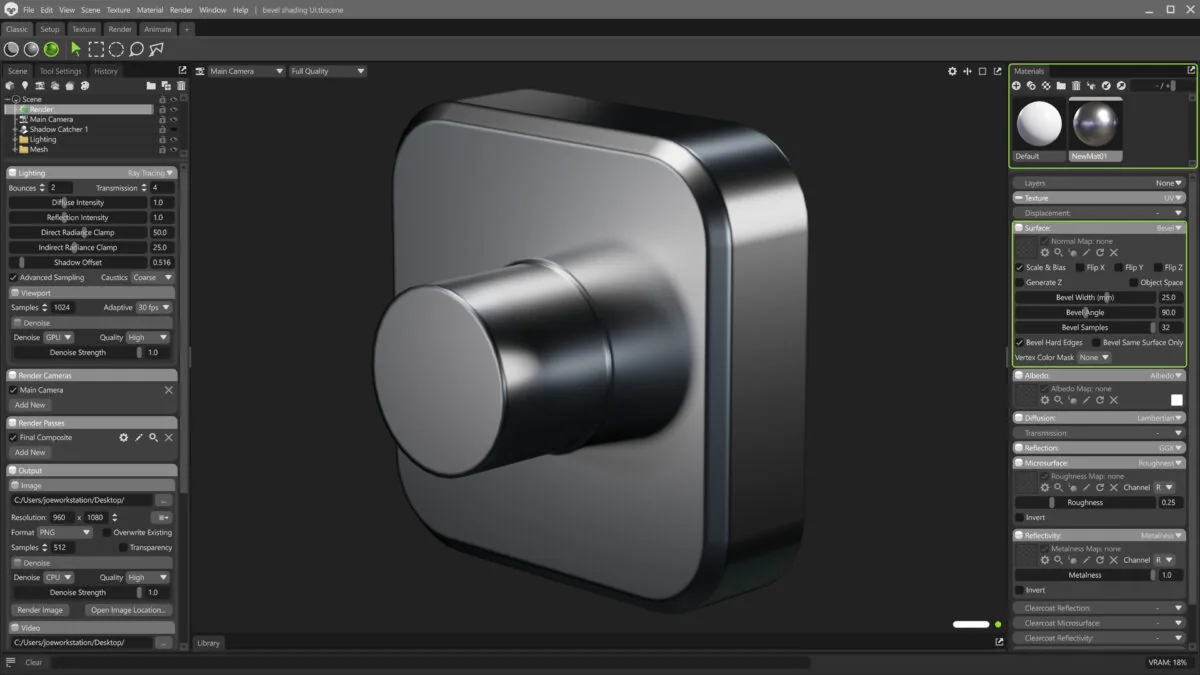This screenshot has height=675, width=1200.
Task: Open normal map settings gear
Action: (1045, 253)
